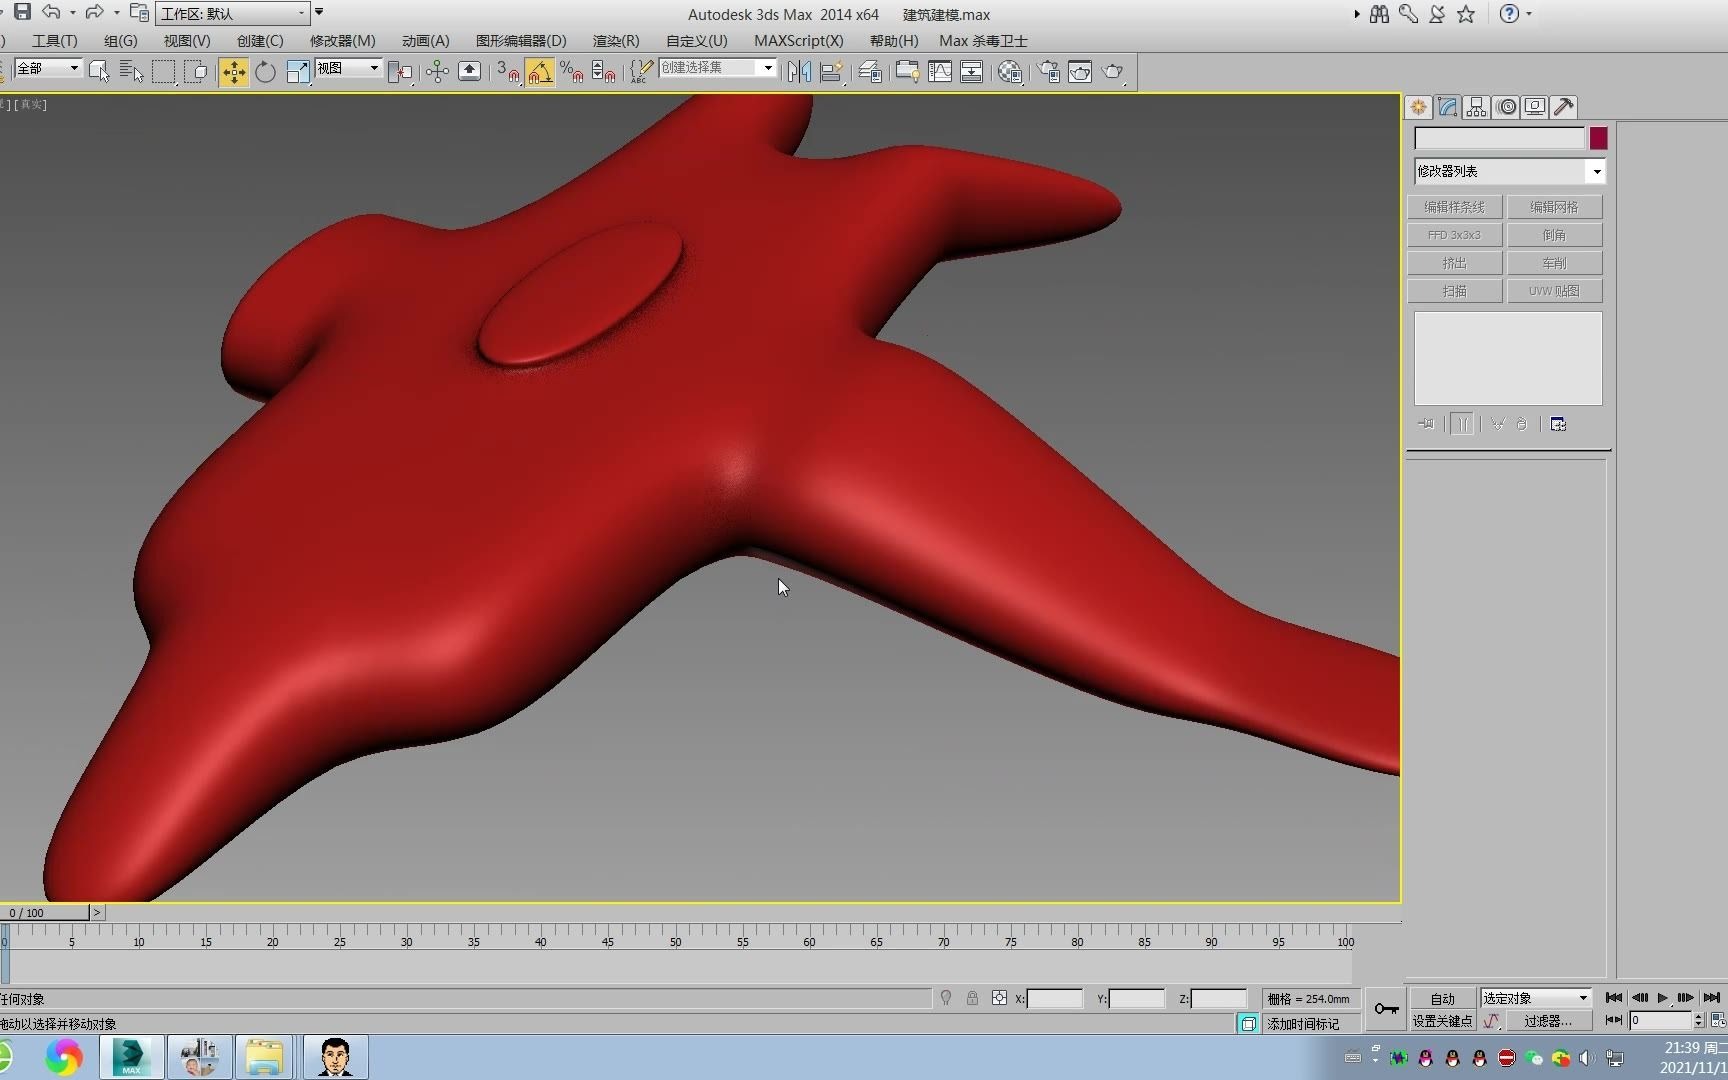The image size is (1728, 1080).
Task: Open the Utilities hammer panel
Action: click(1564, 107)
